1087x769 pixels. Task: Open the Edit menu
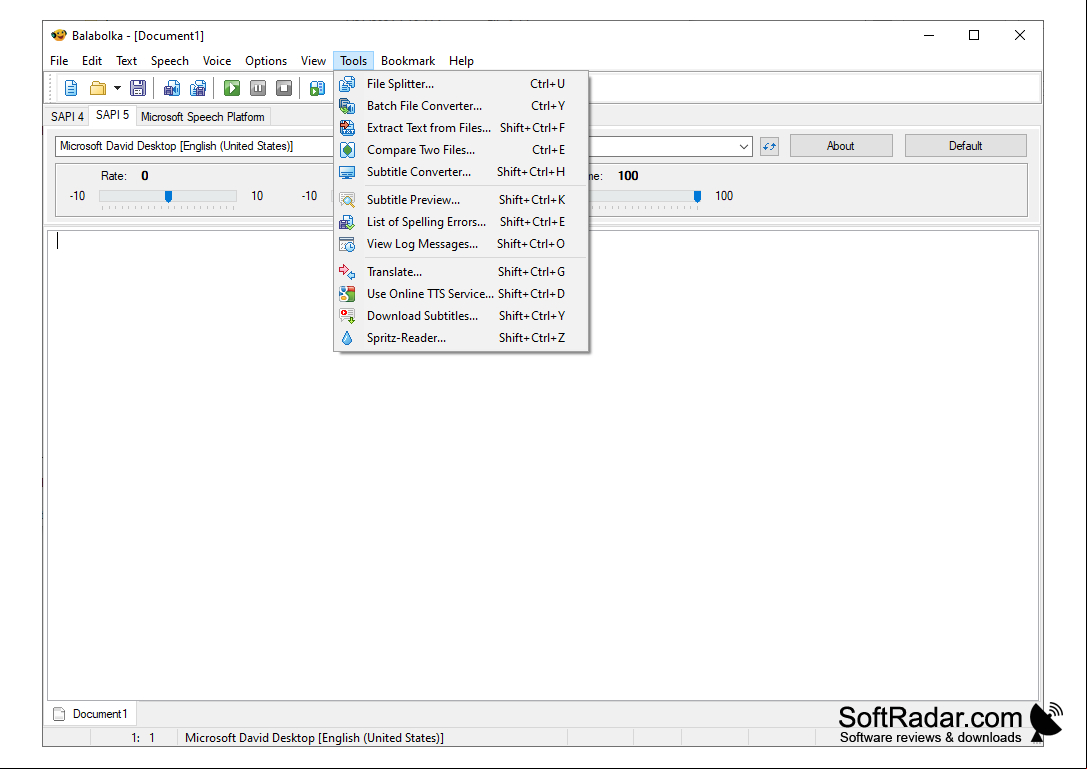(x=92, y=61)
